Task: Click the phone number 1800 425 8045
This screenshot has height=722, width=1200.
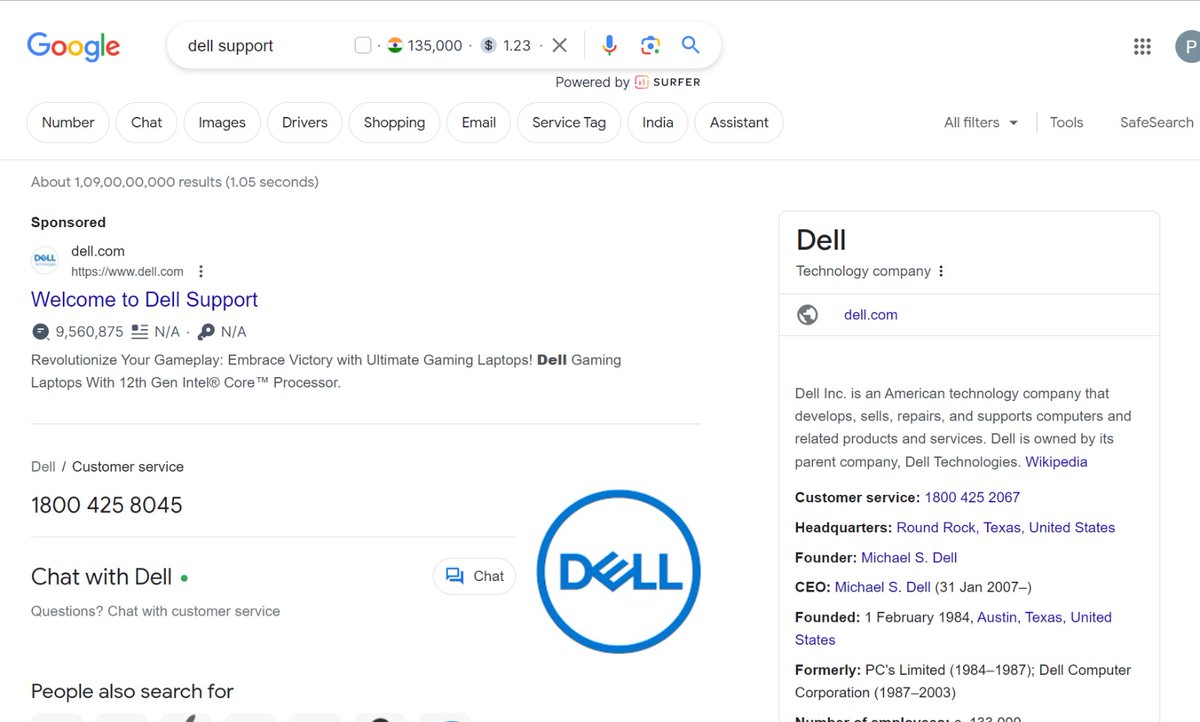Action: coord(107,505)
